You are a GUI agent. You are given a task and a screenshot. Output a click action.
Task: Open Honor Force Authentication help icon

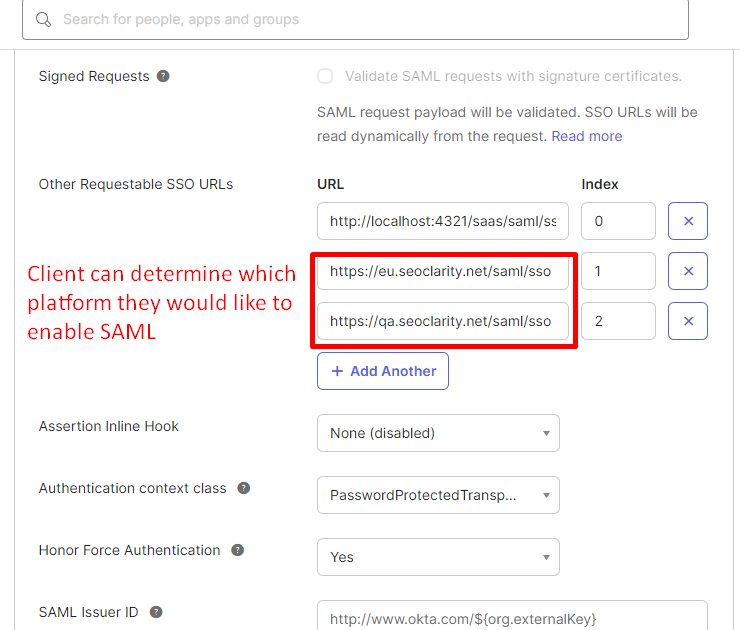pos(237,550)
